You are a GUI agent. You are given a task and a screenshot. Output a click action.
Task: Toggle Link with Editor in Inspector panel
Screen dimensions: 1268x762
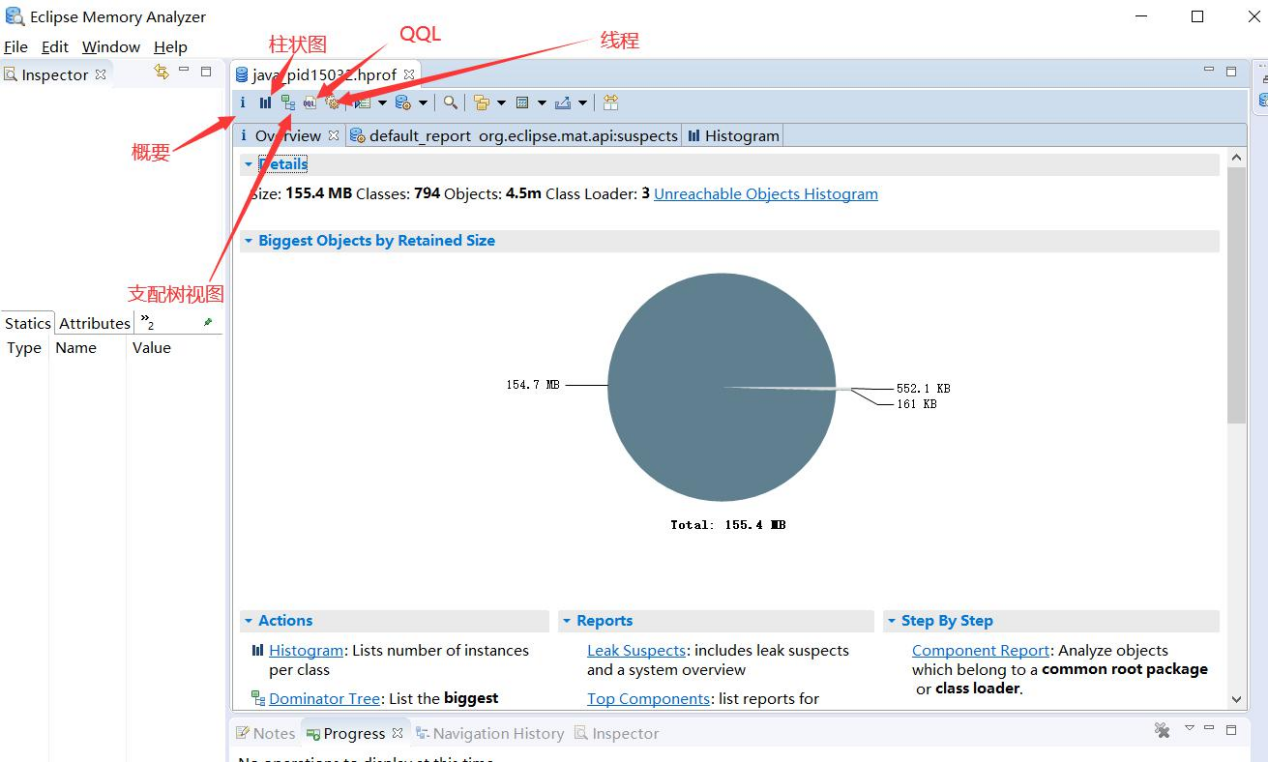click(161, 72)
